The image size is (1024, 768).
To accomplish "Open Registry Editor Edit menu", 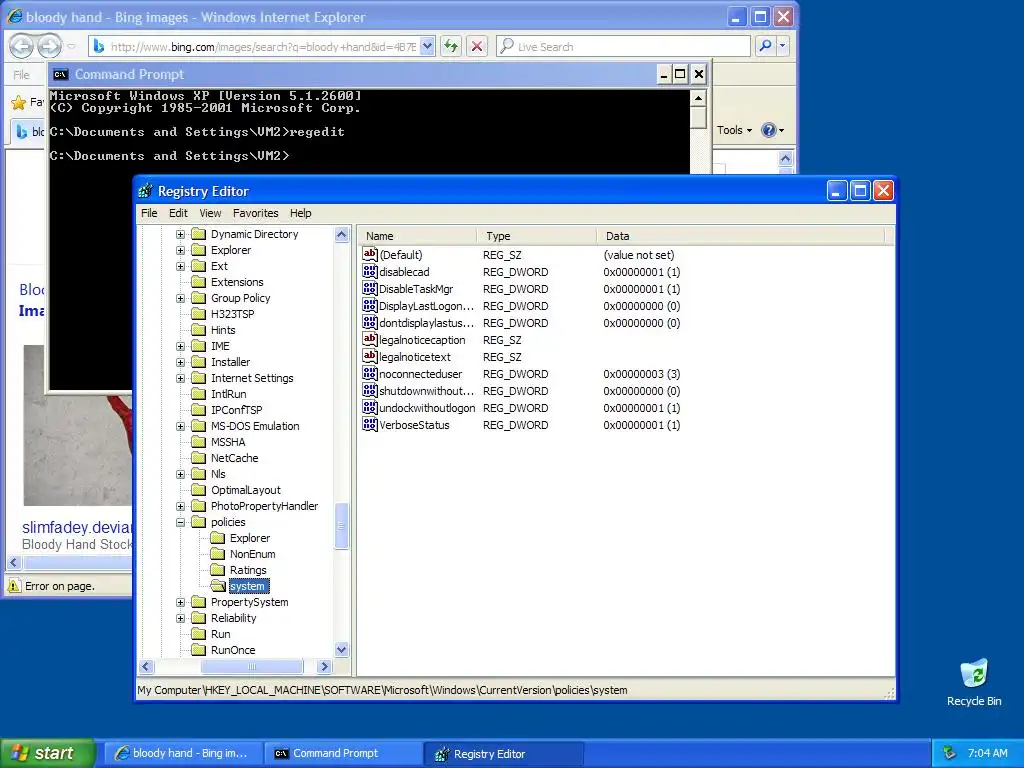I will pos(178,213).
